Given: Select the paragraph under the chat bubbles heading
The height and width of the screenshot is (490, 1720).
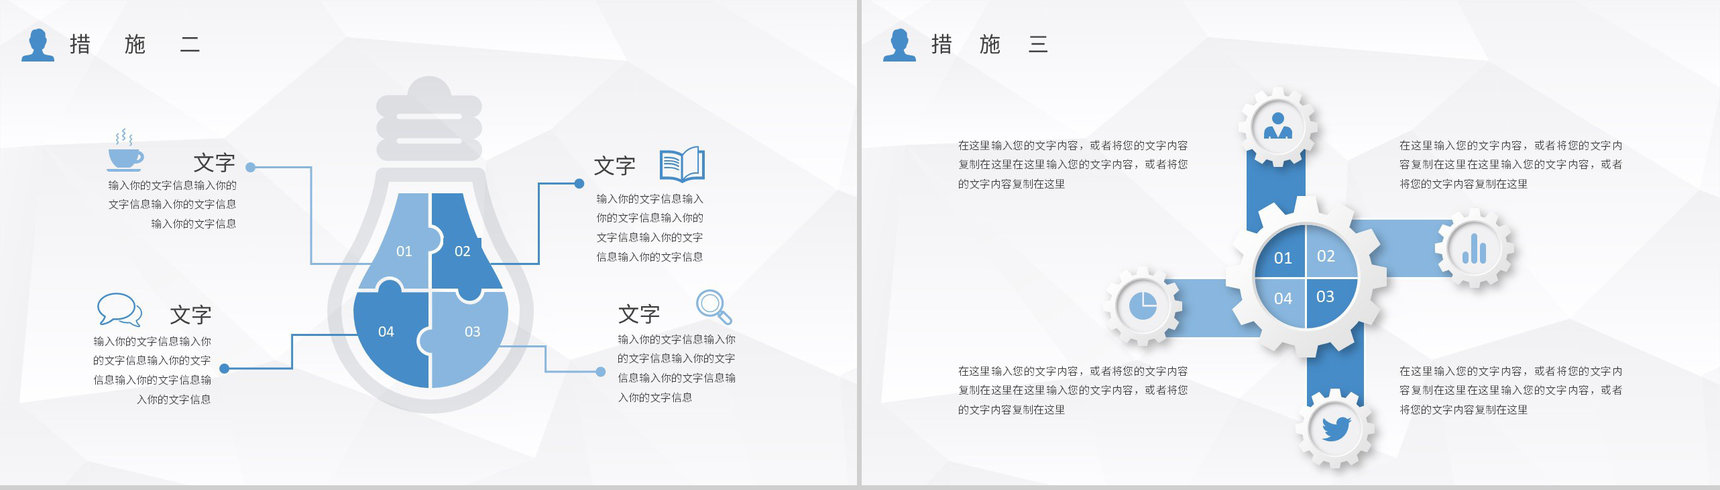Looking at the screenshot, I should click(152, 370).
